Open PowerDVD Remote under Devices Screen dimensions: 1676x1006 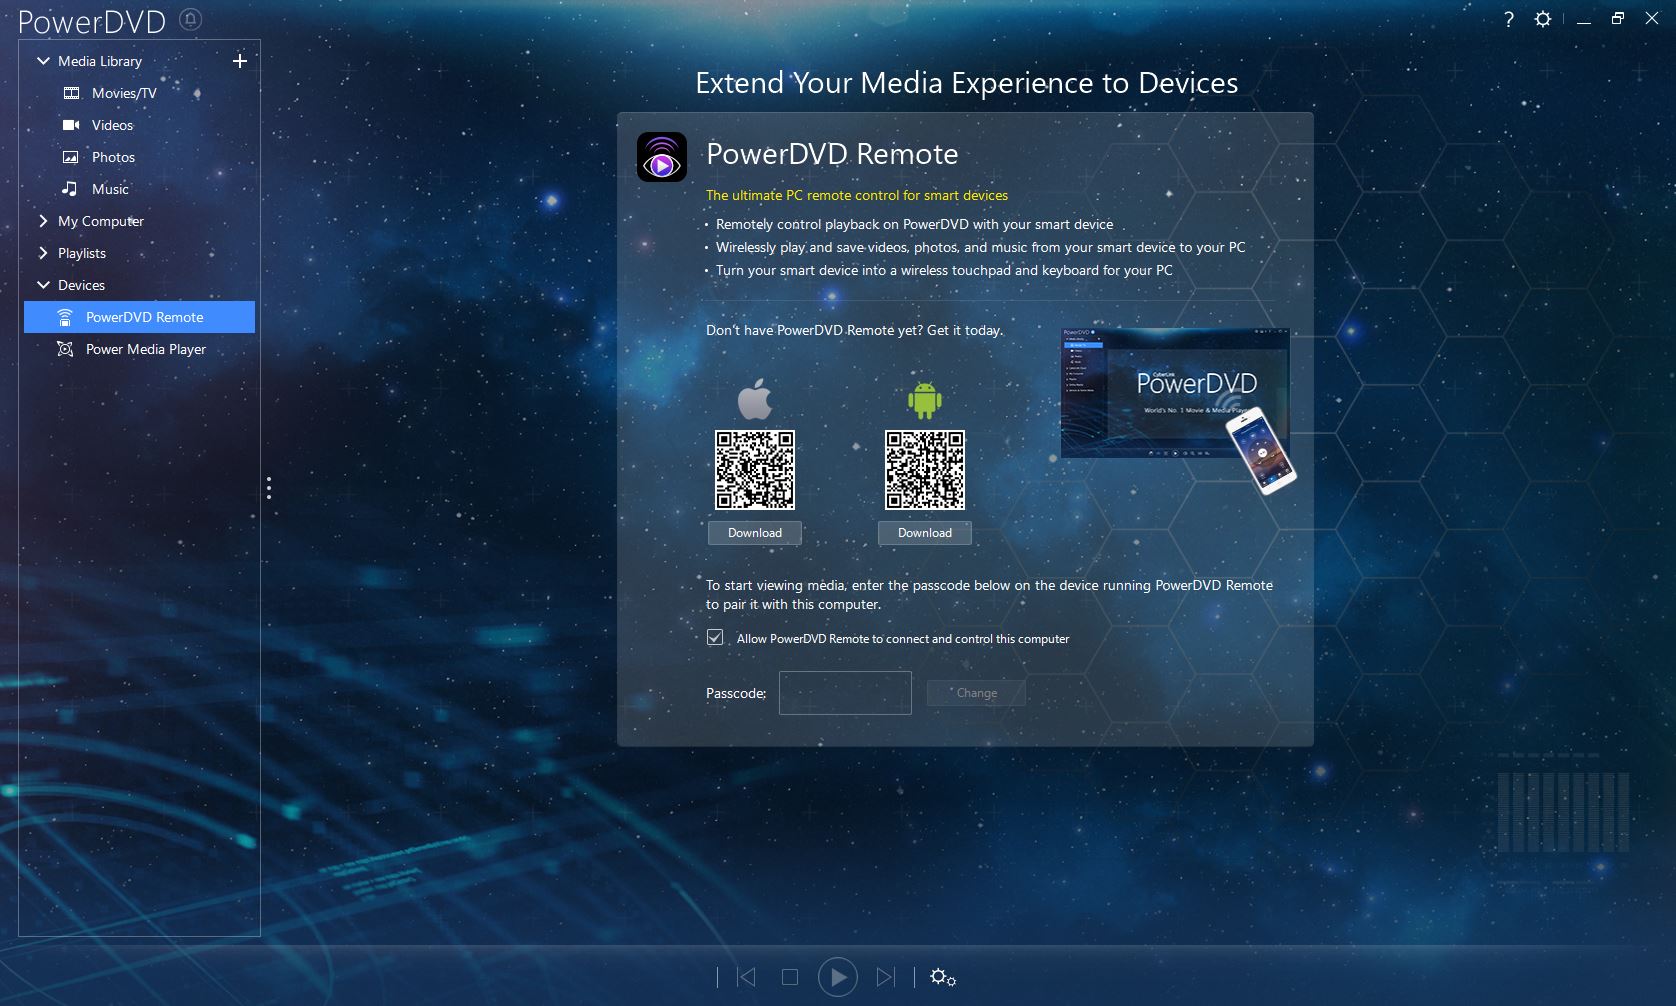pyautogui.click(x=144, y=316)
